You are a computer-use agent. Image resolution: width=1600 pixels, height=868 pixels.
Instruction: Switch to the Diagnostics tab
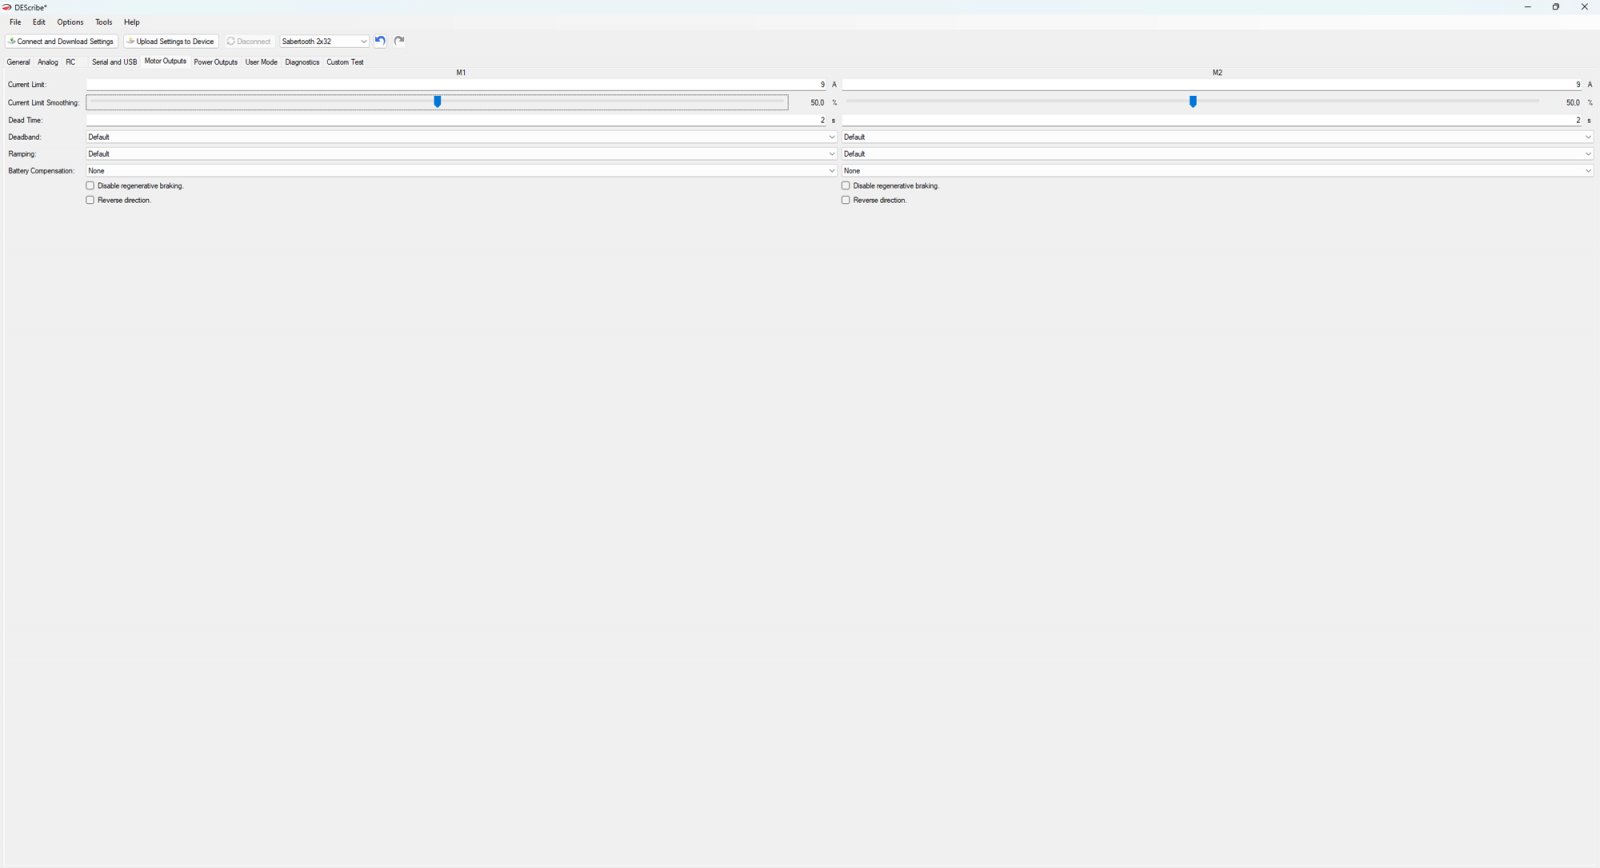[302, 62]
